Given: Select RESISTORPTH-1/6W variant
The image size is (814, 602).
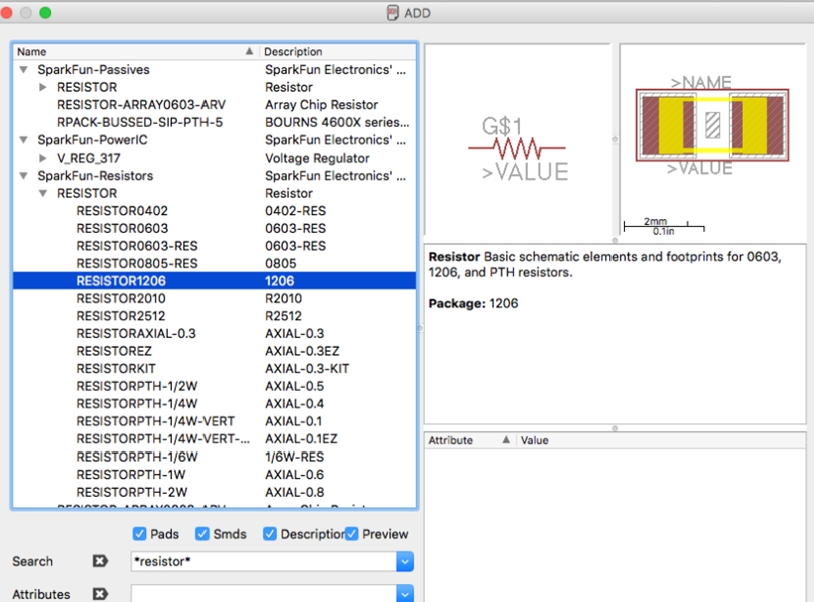Looking at the screenshot, I should pos(214,457).
